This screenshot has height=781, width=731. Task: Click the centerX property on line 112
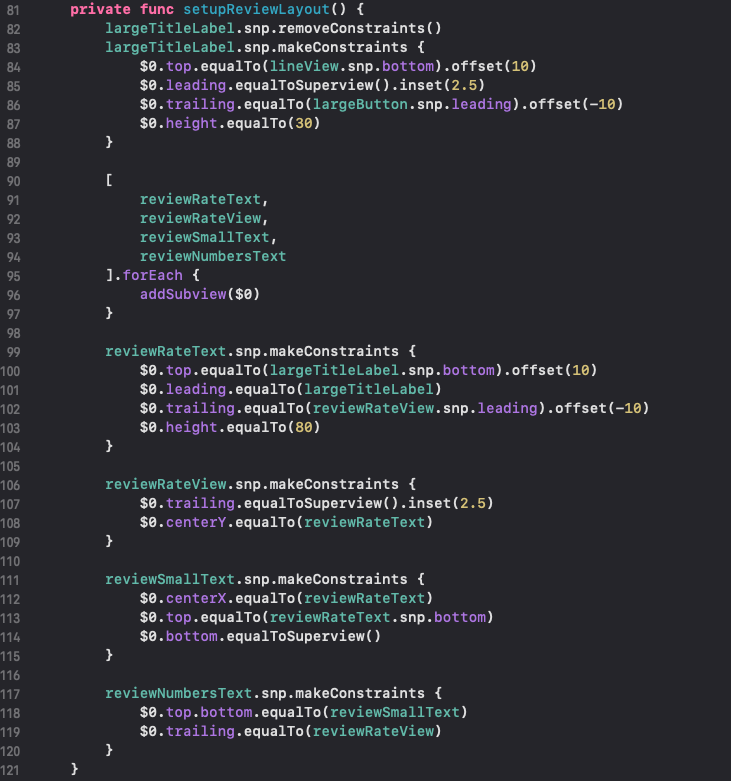196,598
